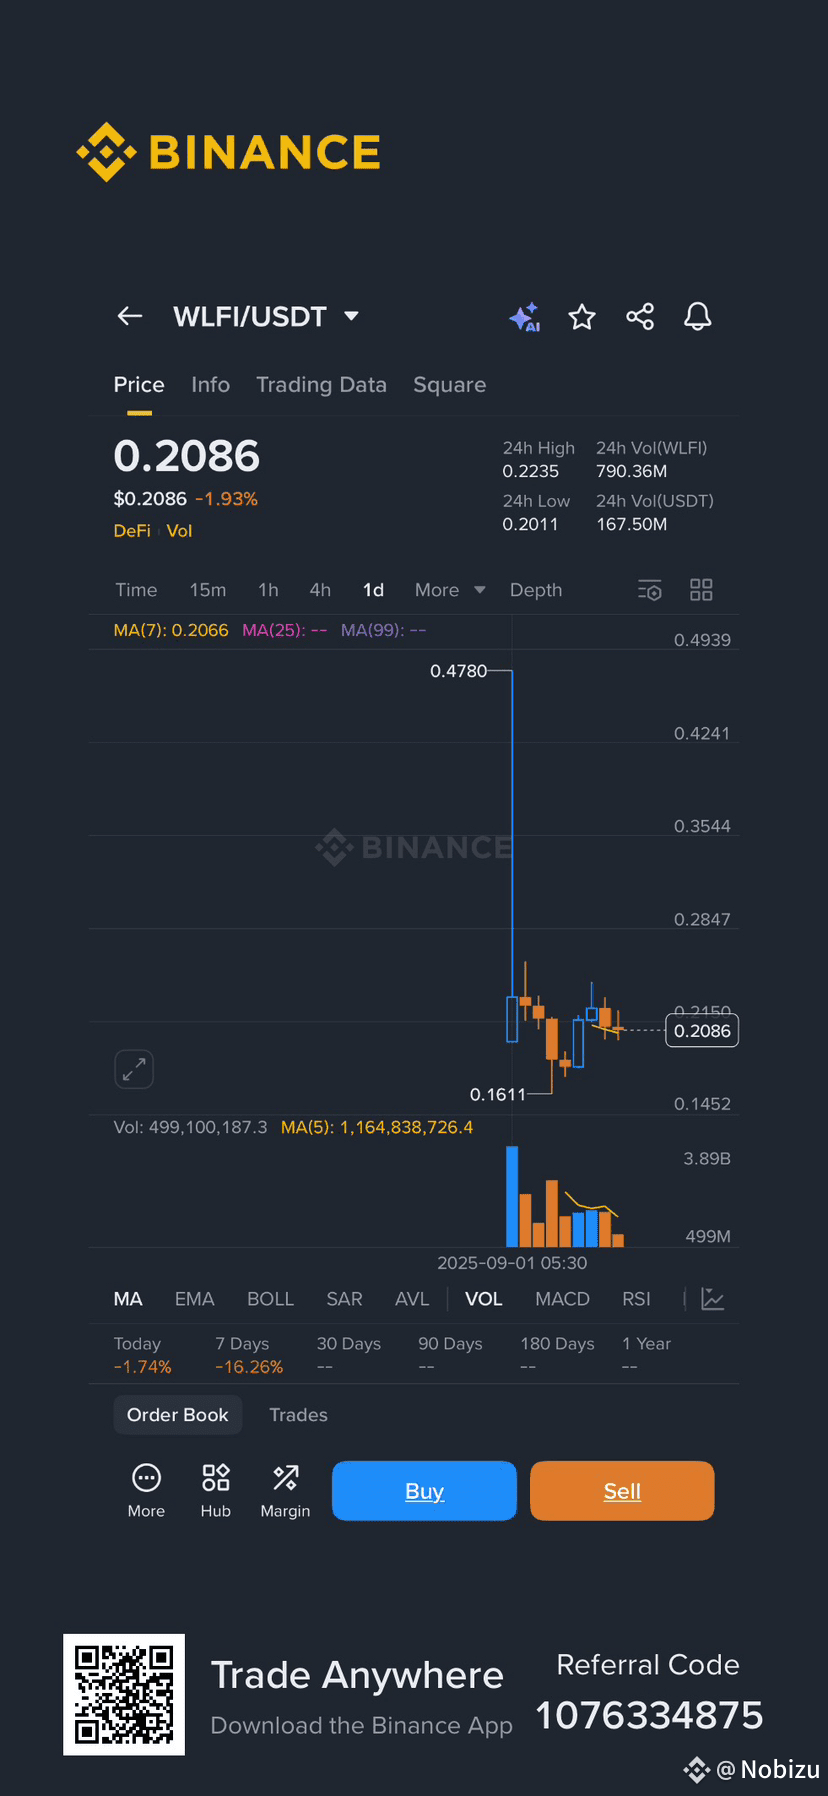Switch to the Trades tab
828x1796 pixels.
[298, 1415]
